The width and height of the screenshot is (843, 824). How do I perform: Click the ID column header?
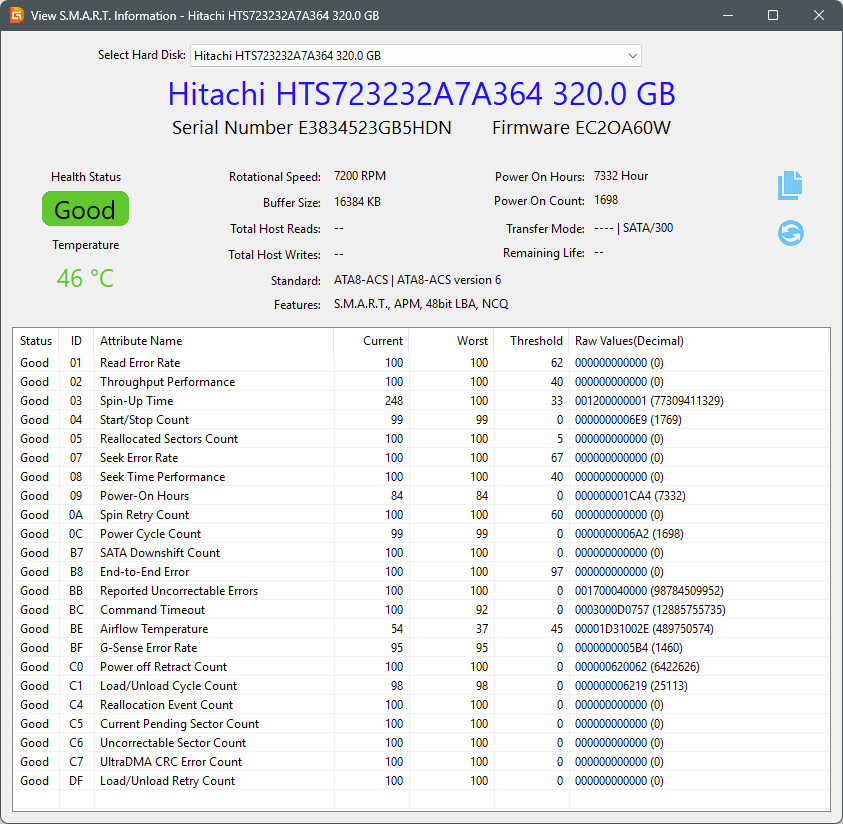pos(76,341)
